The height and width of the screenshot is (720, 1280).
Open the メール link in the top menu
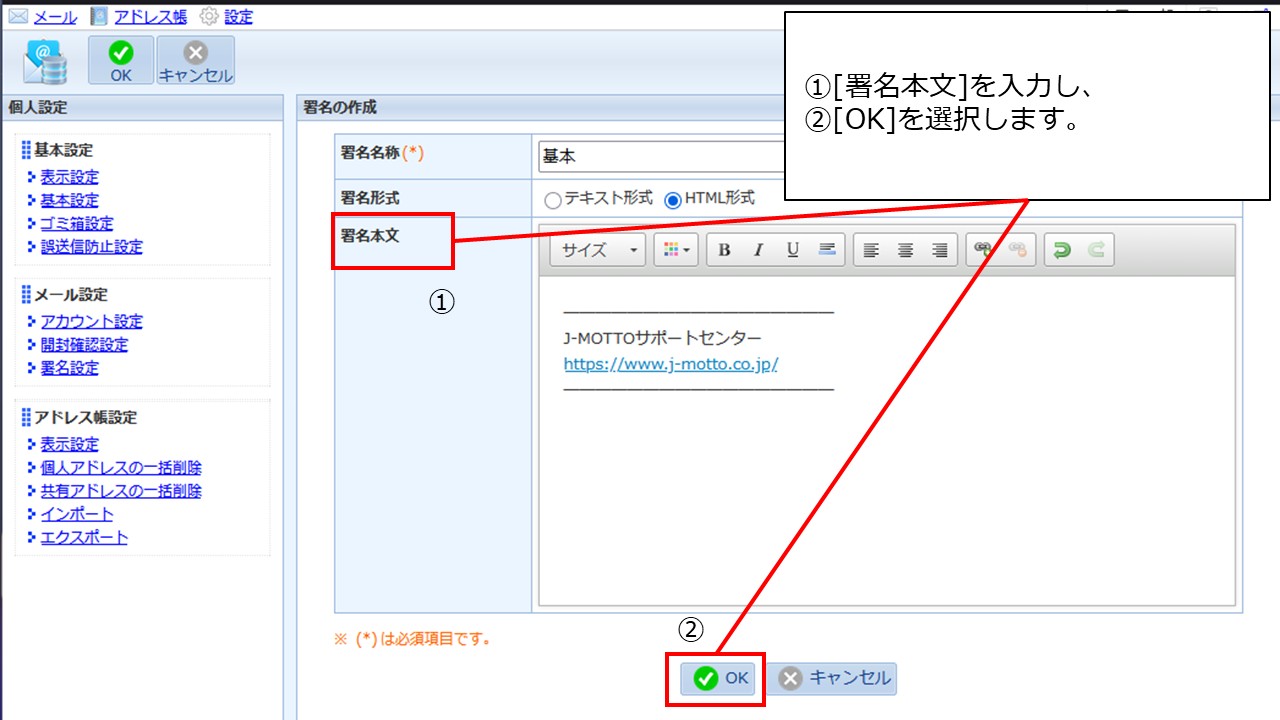tap(55, 16)
